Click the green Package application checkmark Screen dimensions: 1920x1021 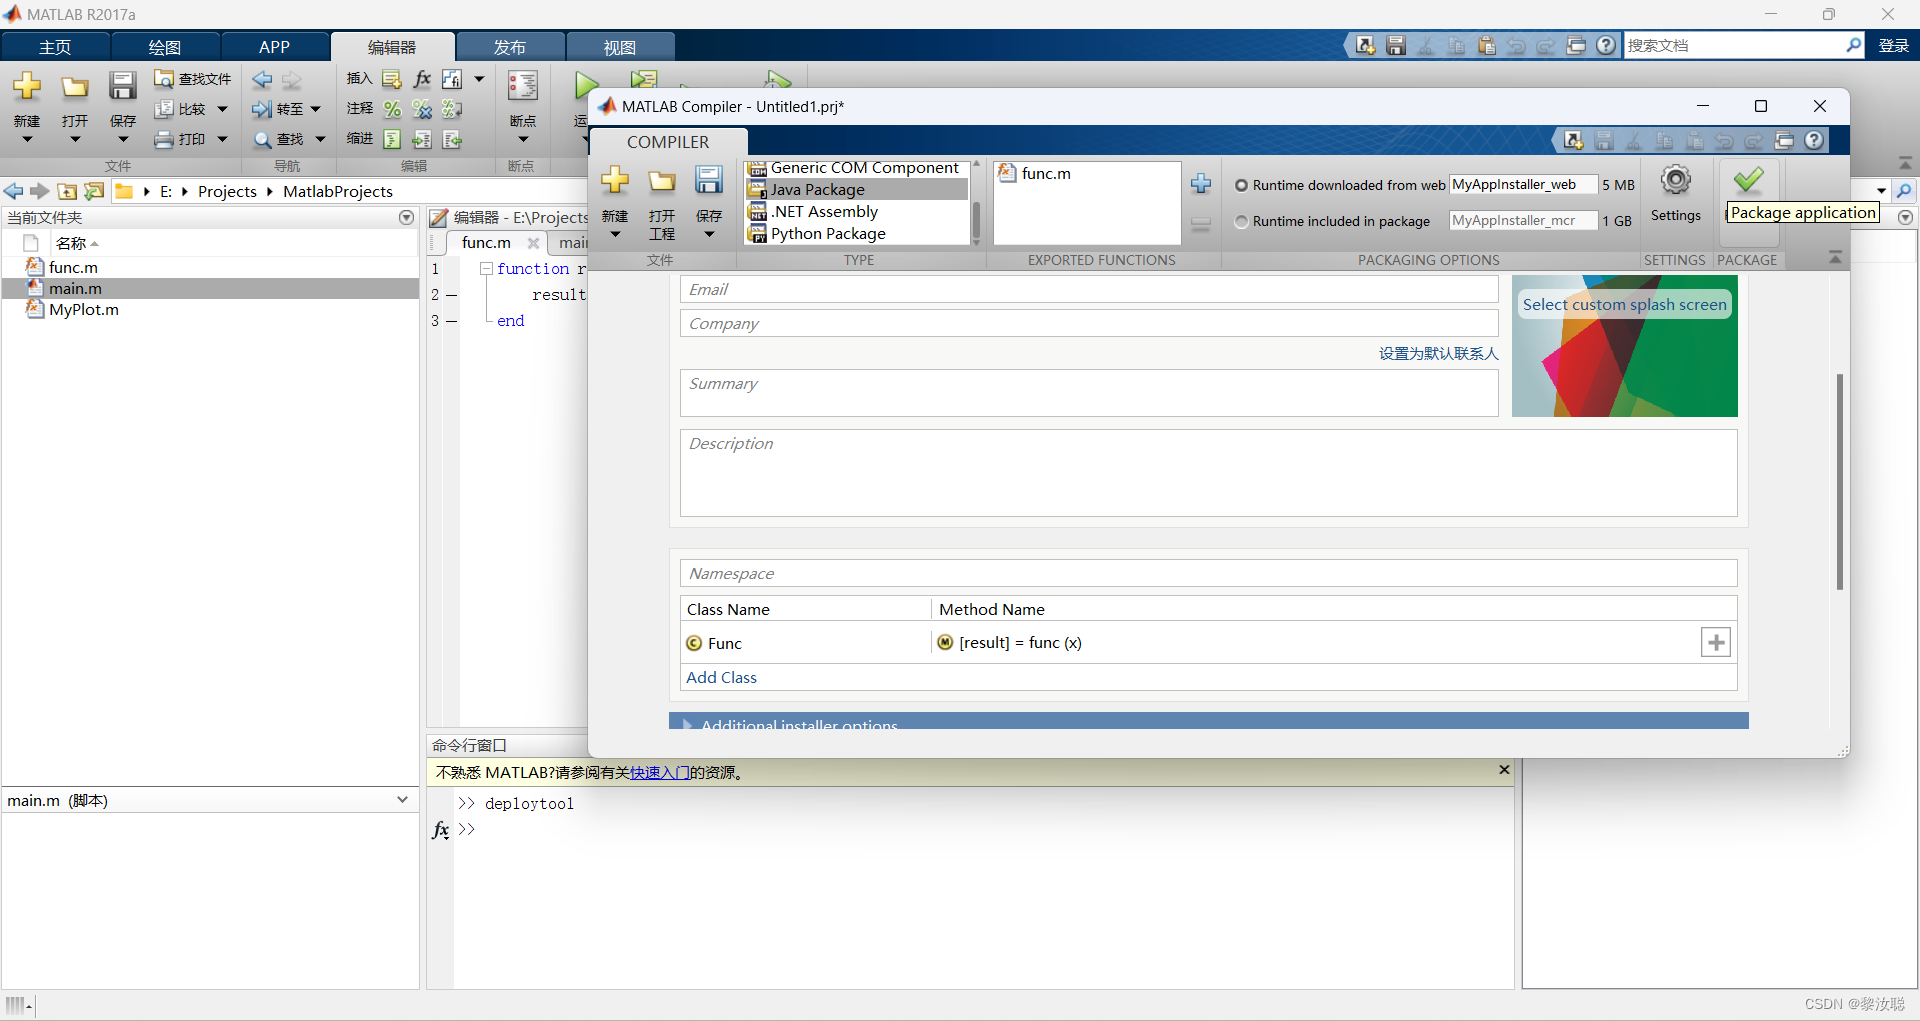(x=1748, y=180)
